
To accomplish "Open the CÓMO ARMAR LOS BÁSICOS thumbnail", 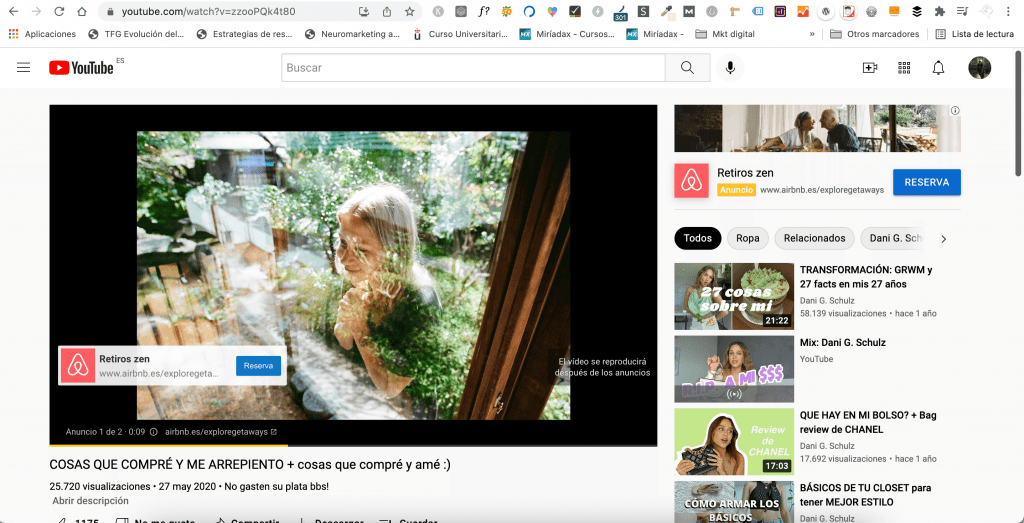I will [x=734, y=502].
